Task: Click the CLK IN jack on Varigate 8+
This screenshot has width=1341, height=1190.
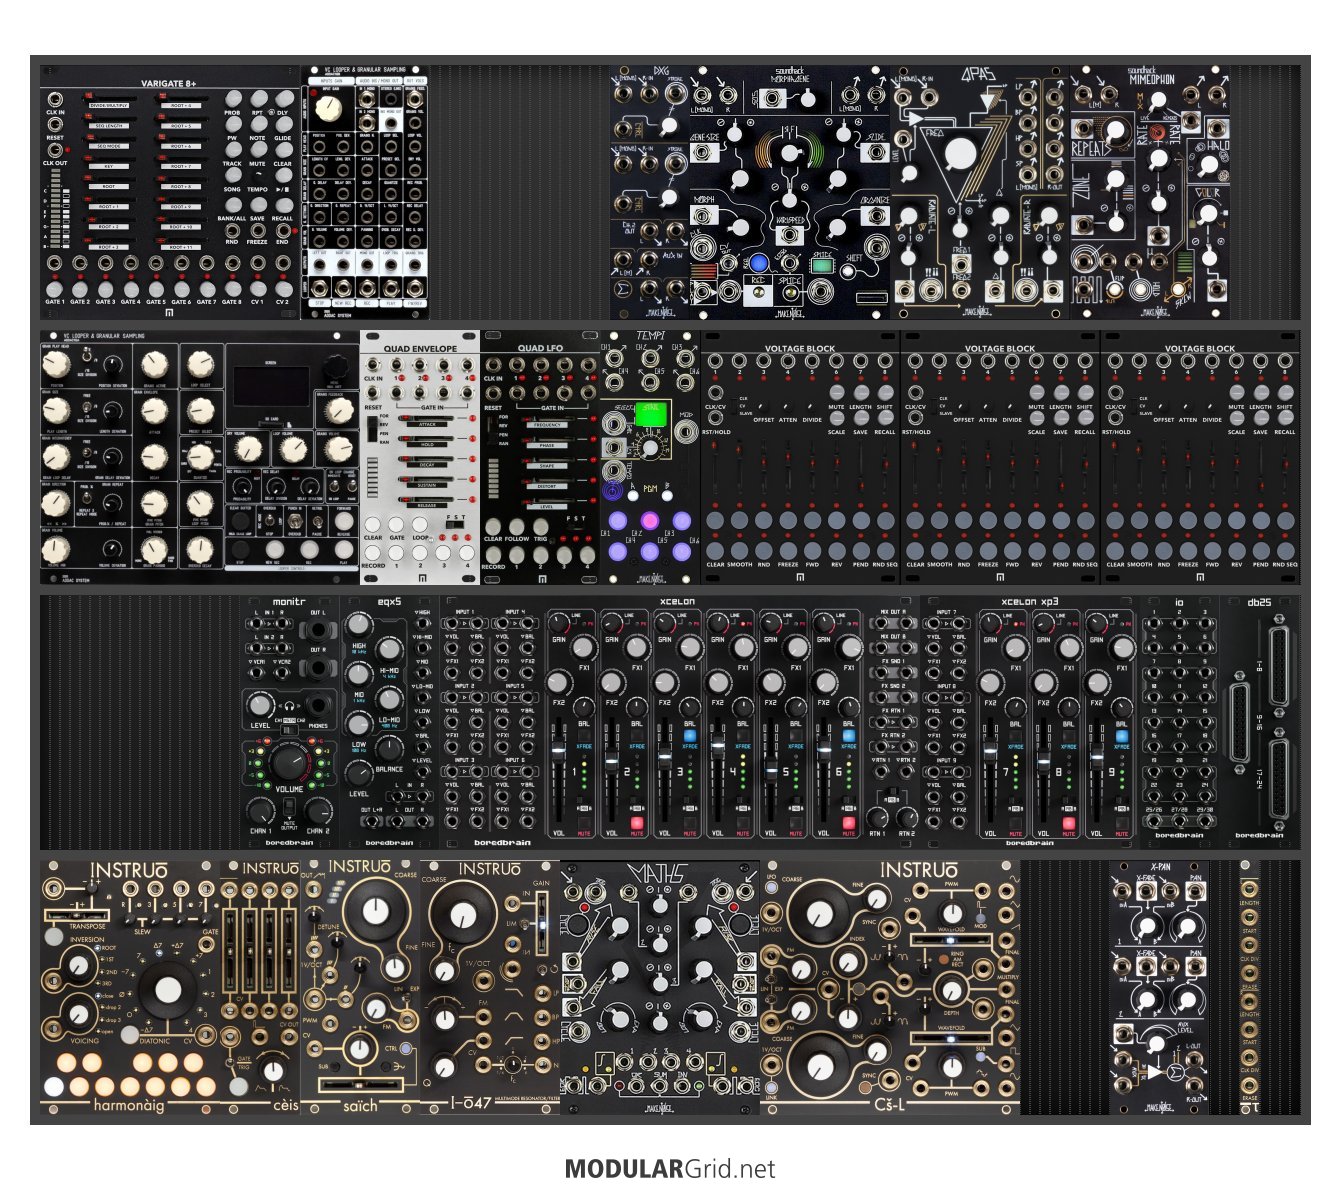Action: [x=55, y=98]
